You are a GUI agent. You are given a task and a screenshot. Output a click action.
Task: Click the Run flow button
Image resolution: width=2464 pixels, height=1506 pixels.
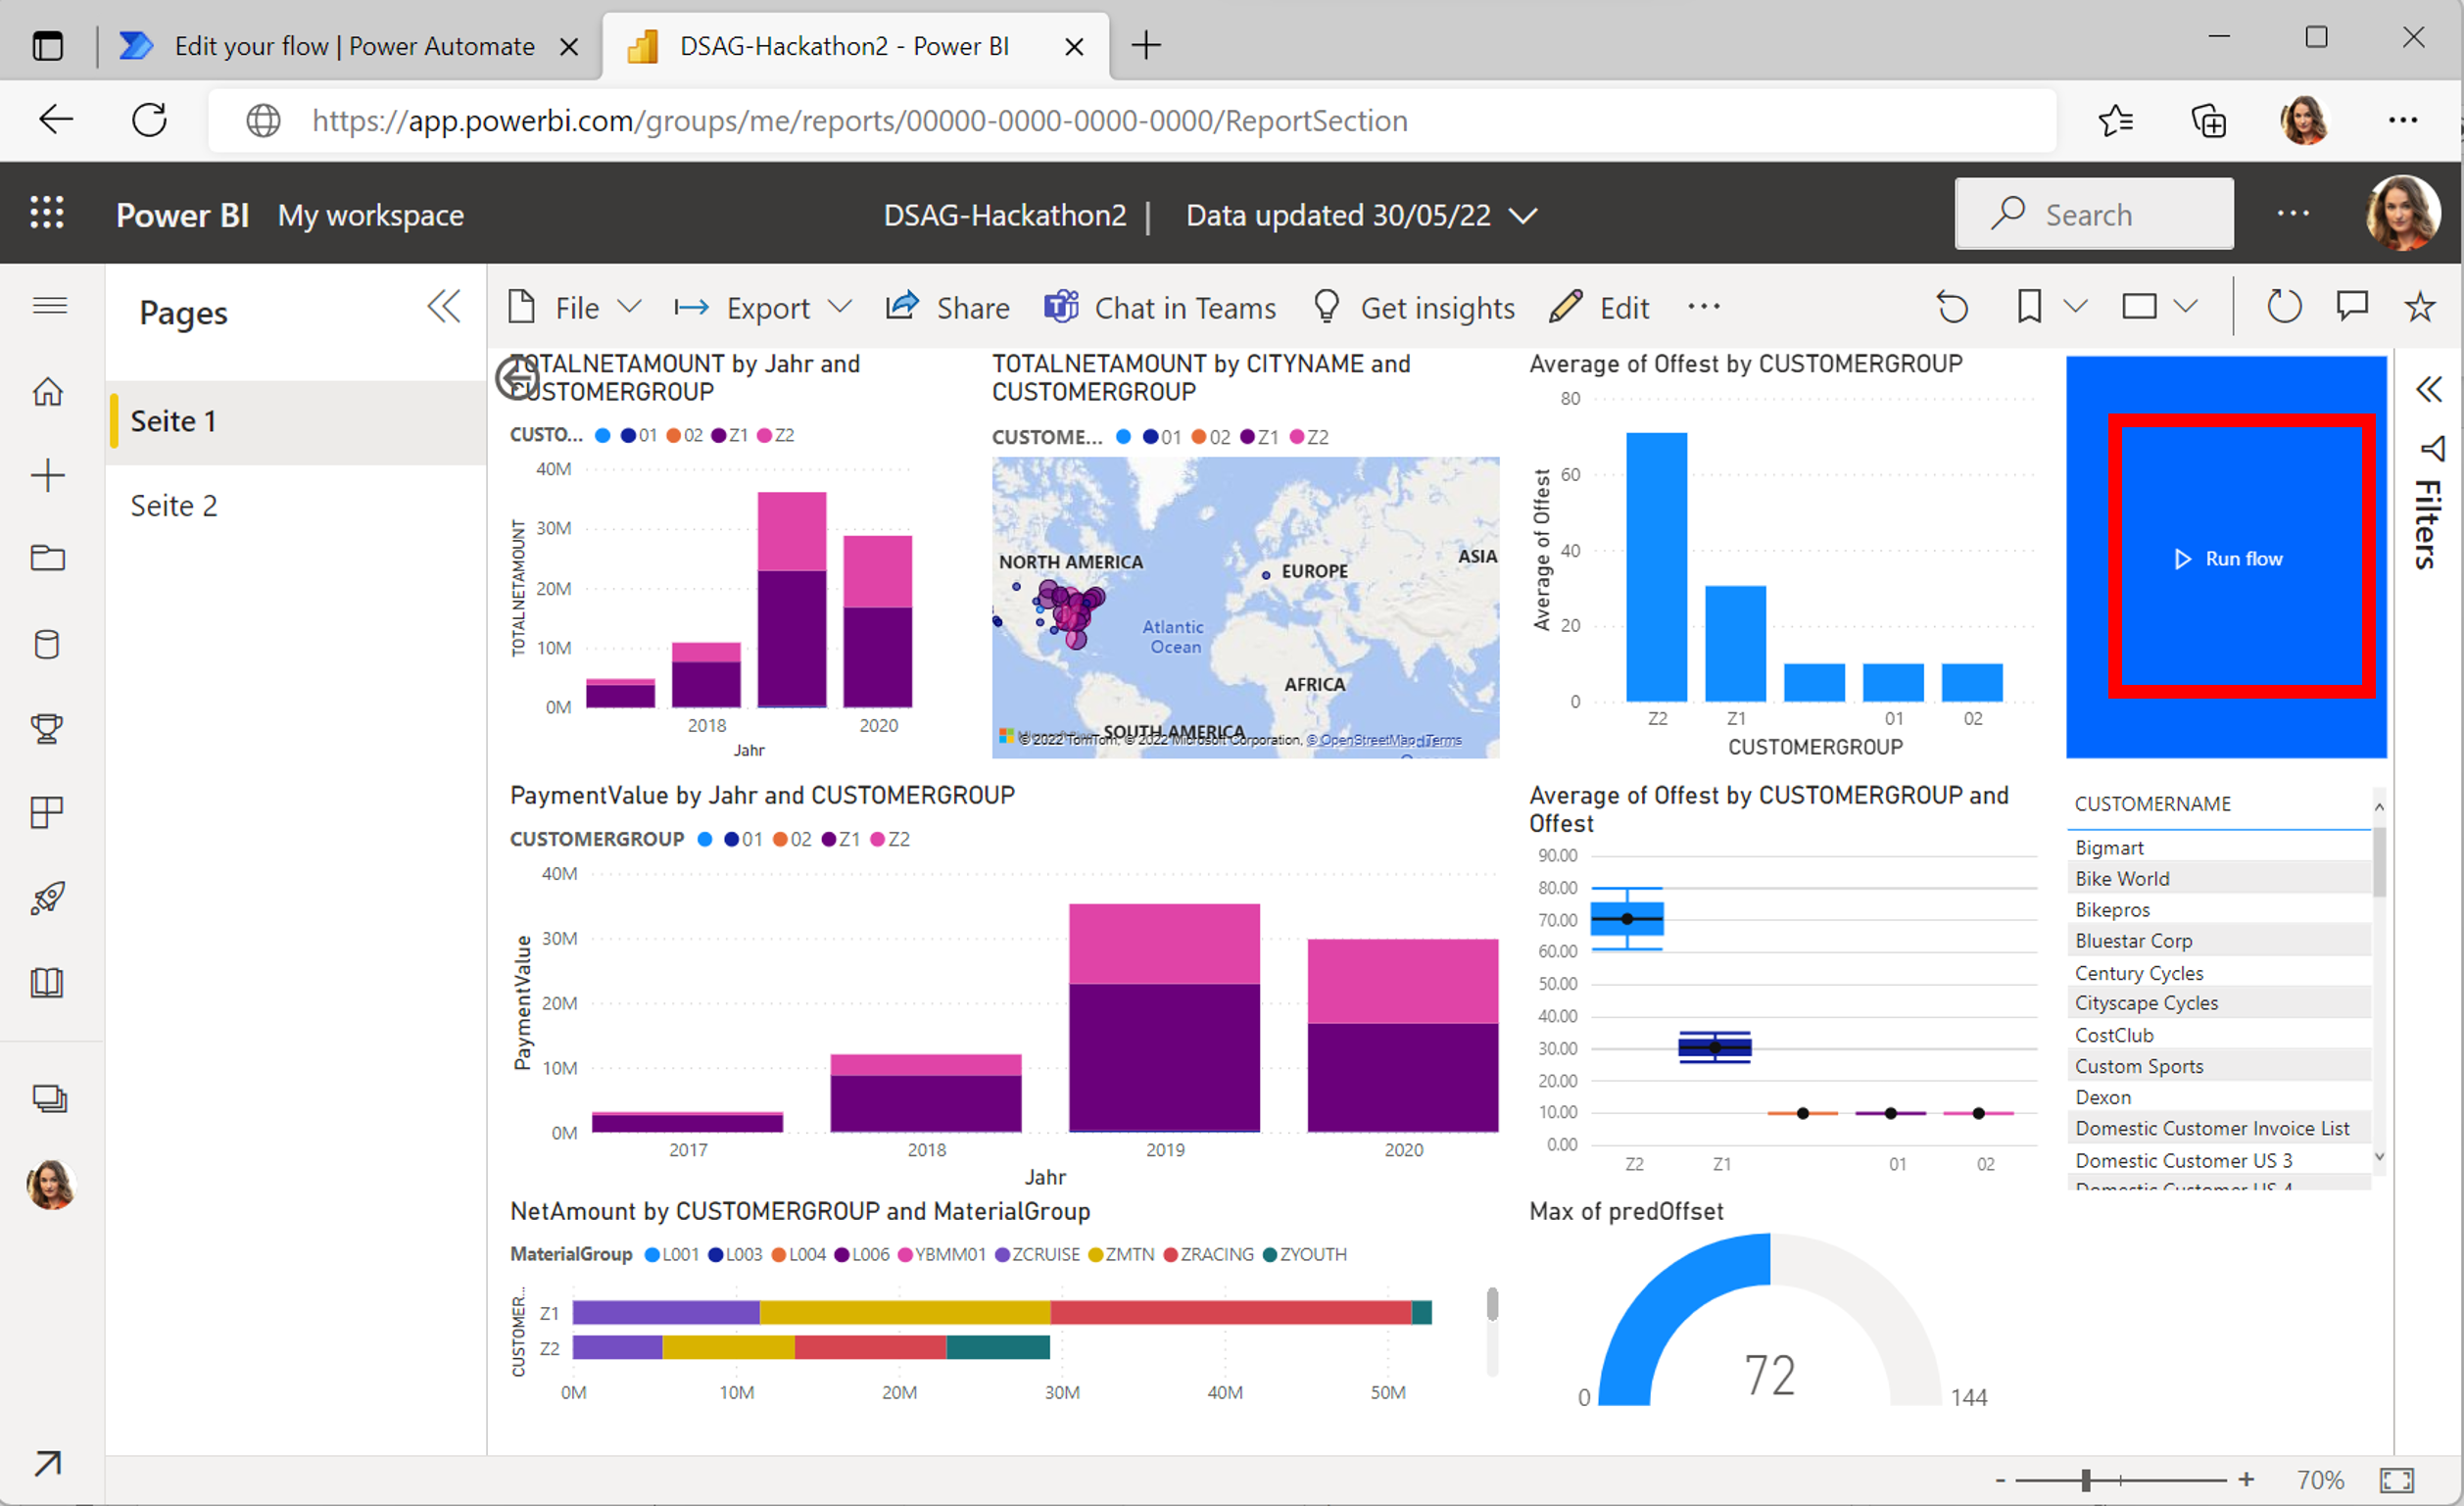pyautogui.click(x=2234, y=558)
